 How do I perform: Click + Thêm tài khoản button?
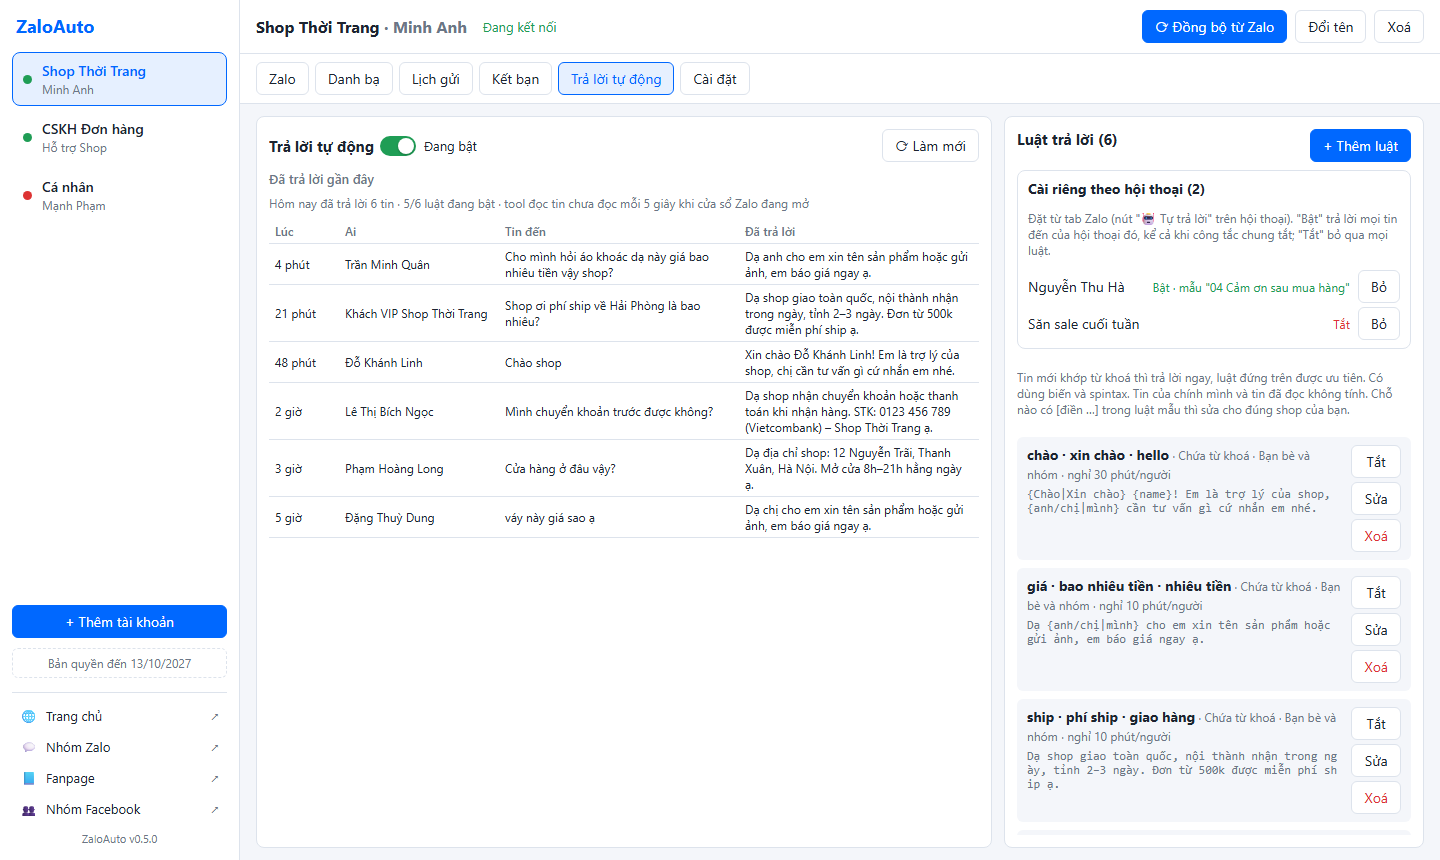(x=119, y=622)
